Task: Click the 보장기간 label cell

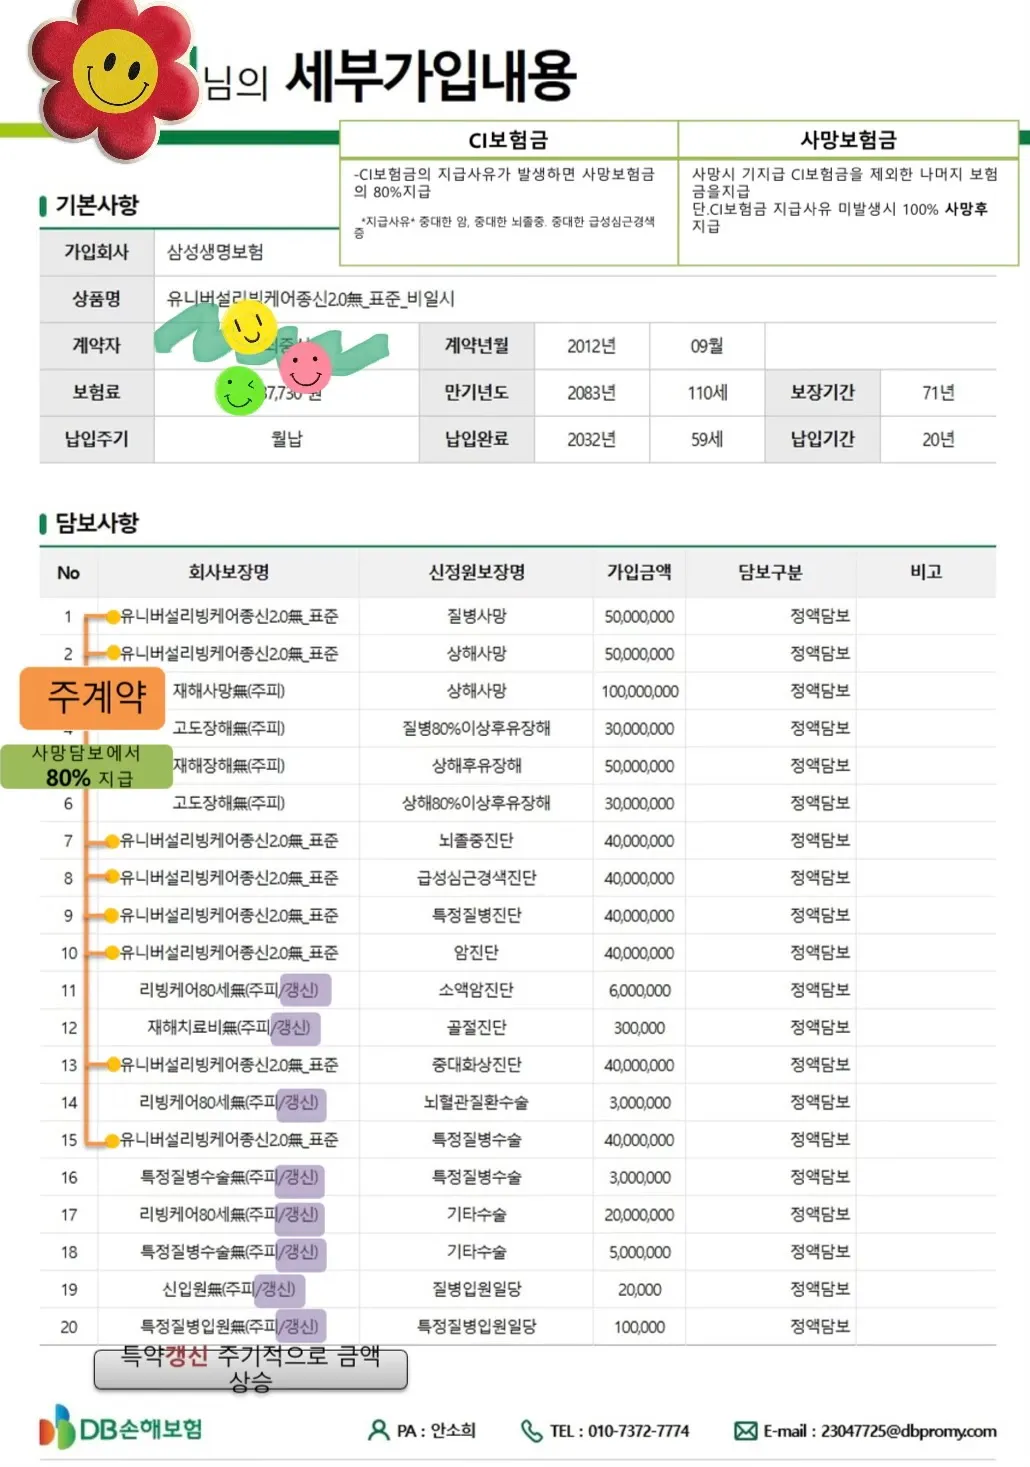Action: (823, 392)
